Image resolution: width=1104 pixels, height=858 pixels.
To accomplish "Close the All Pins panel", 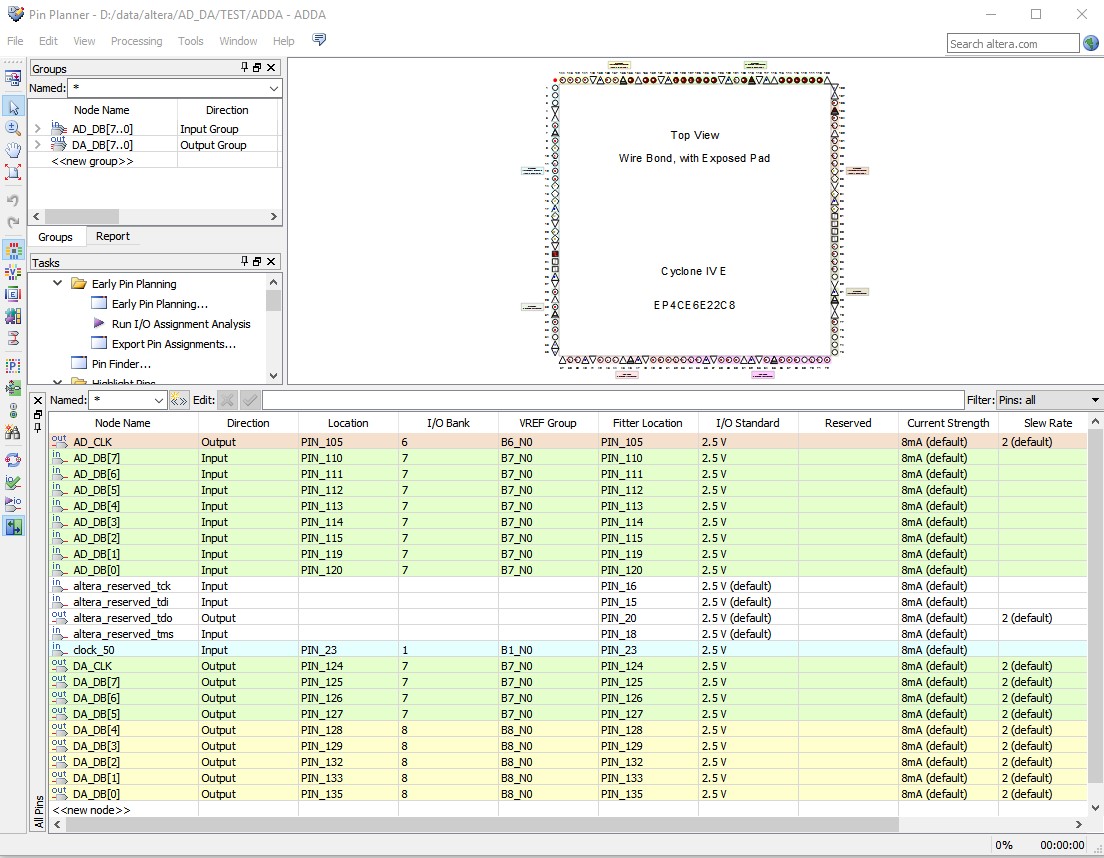I will (x=38, y=400).
